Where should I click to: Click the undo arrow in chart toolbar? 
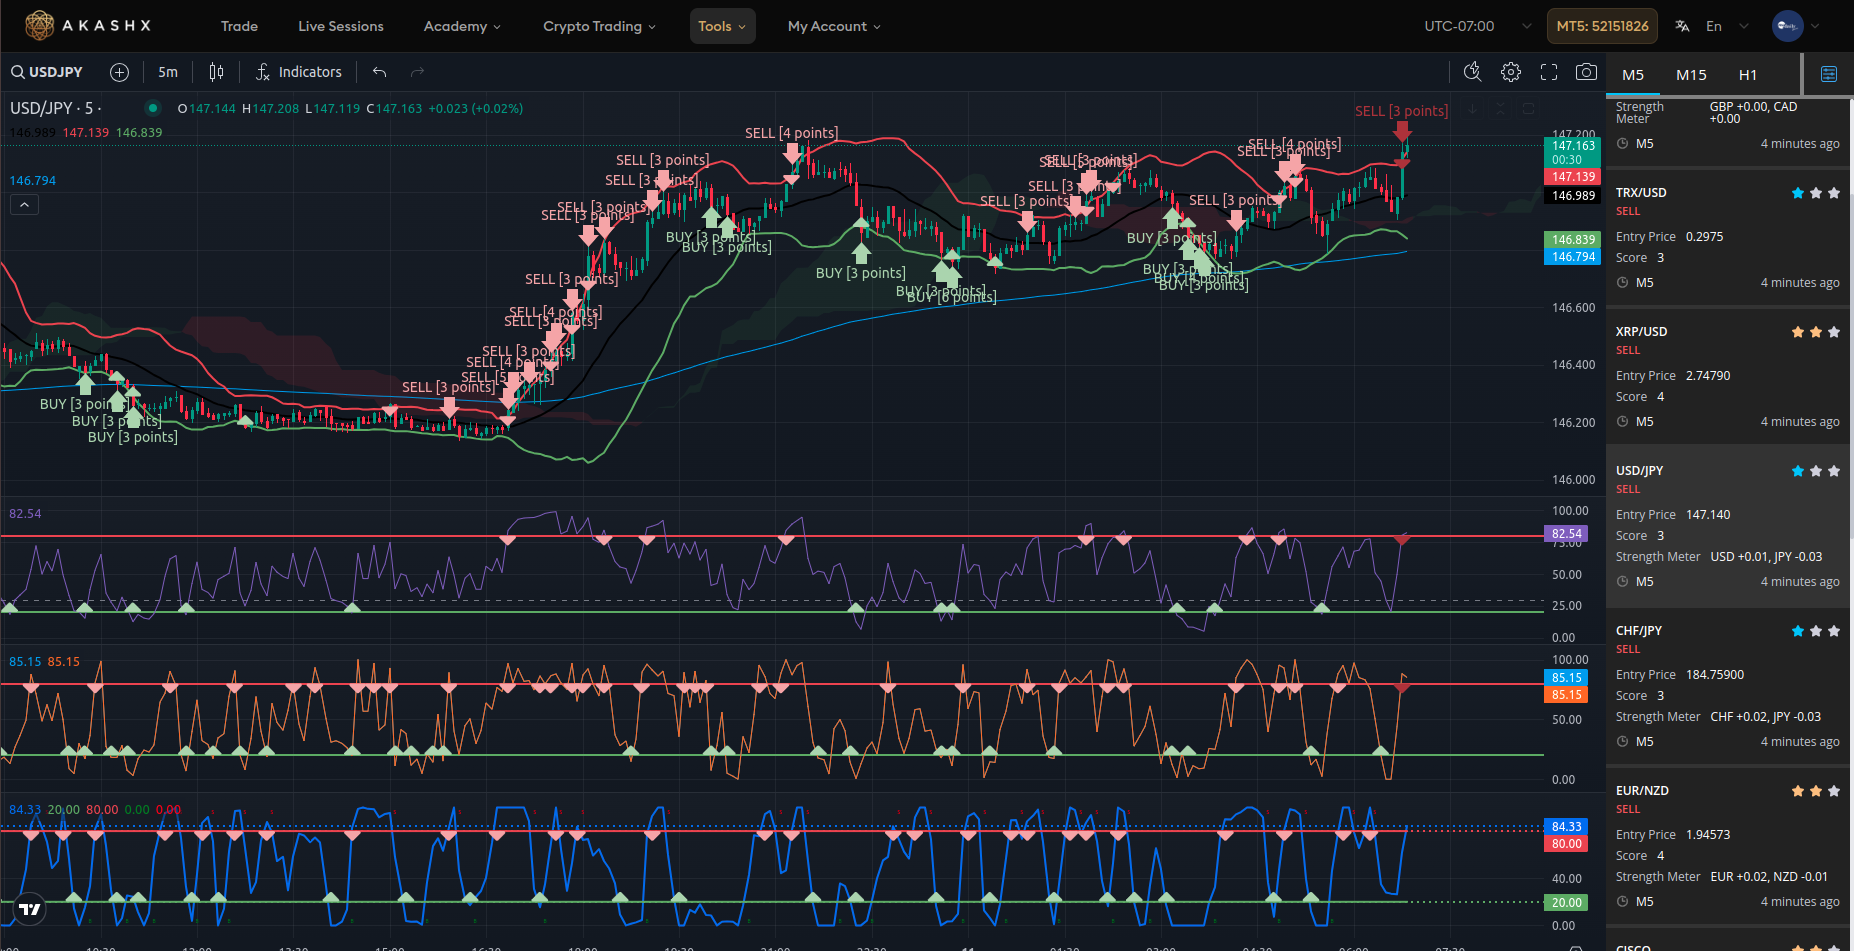[379, 72]
